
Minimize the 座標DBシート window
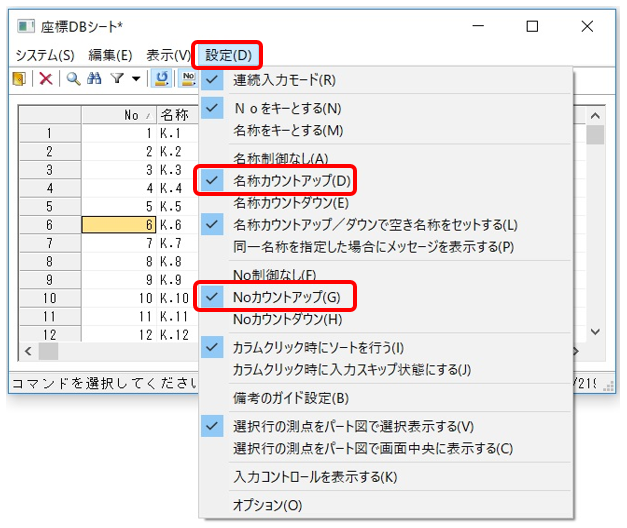[478, 26]
